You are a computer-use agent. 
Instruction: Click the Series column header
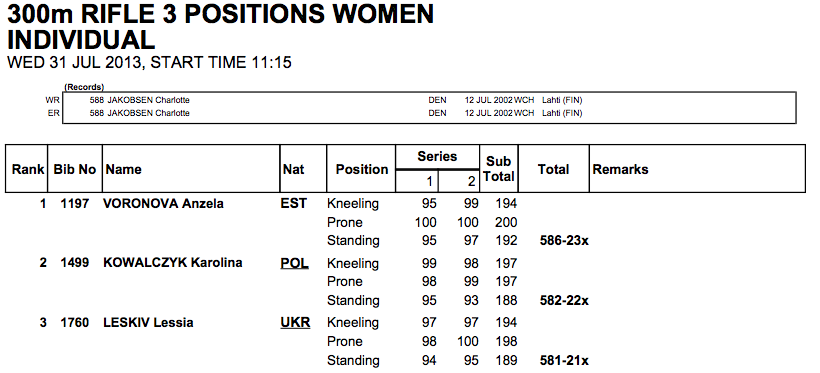click(x=437, y=156)
